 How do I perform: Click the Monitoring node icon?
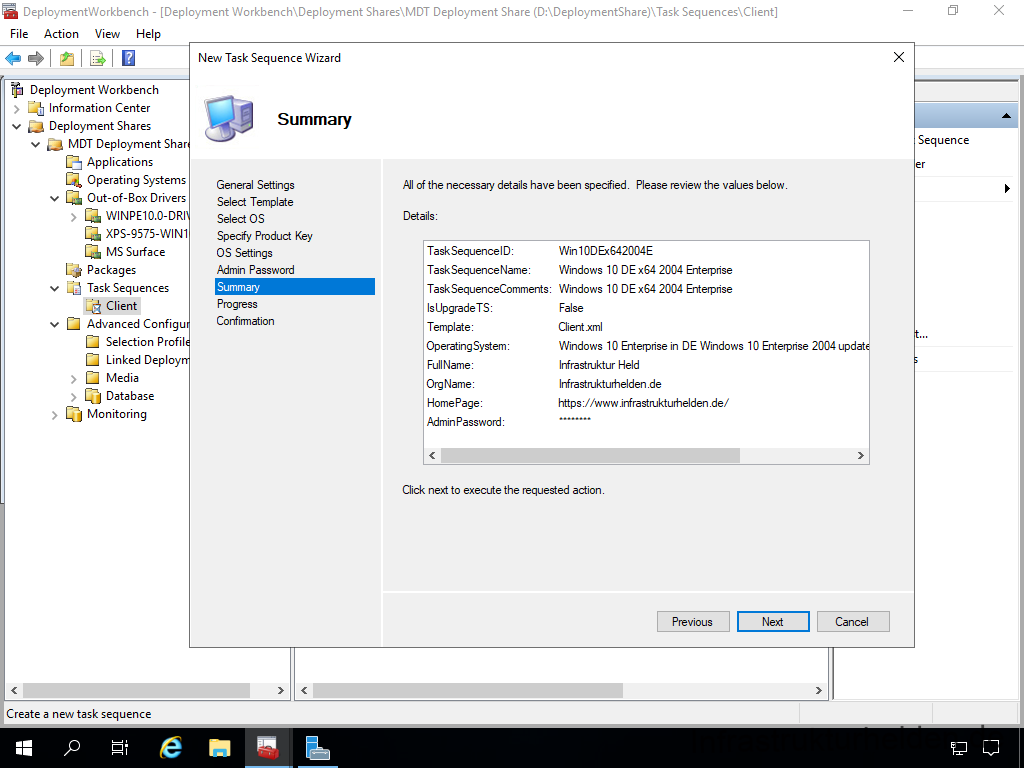coord(74,414)
